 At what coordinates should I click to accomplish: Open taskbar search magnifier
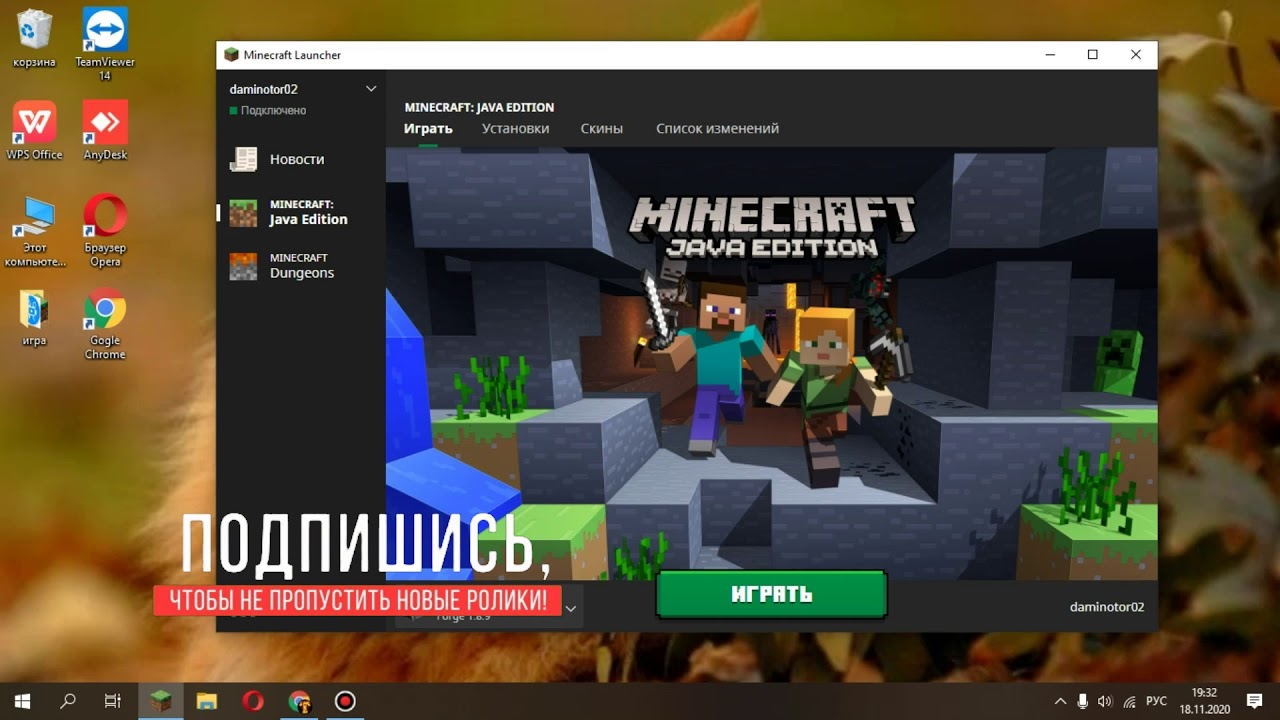68,701
